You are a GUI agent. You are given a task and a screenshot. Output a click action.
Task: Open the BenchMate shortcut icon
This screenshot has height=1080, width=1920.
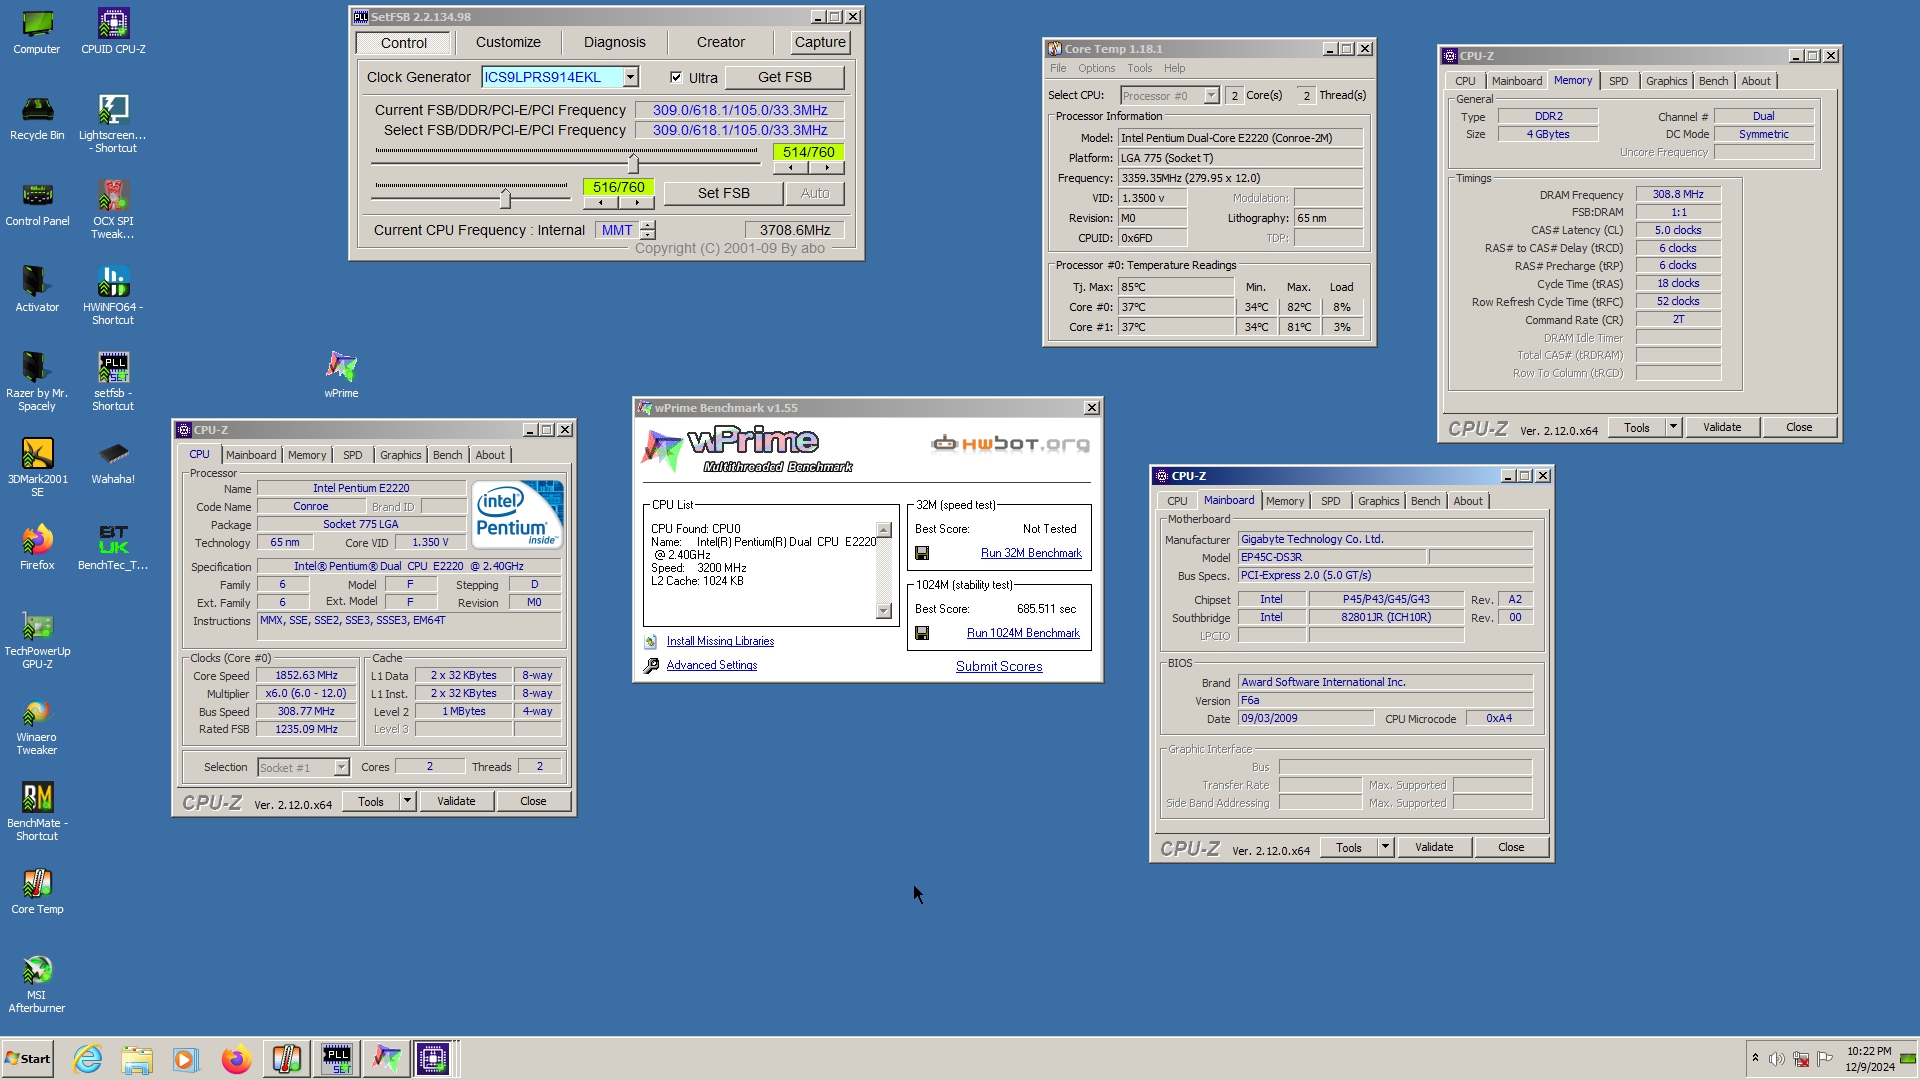37,811
